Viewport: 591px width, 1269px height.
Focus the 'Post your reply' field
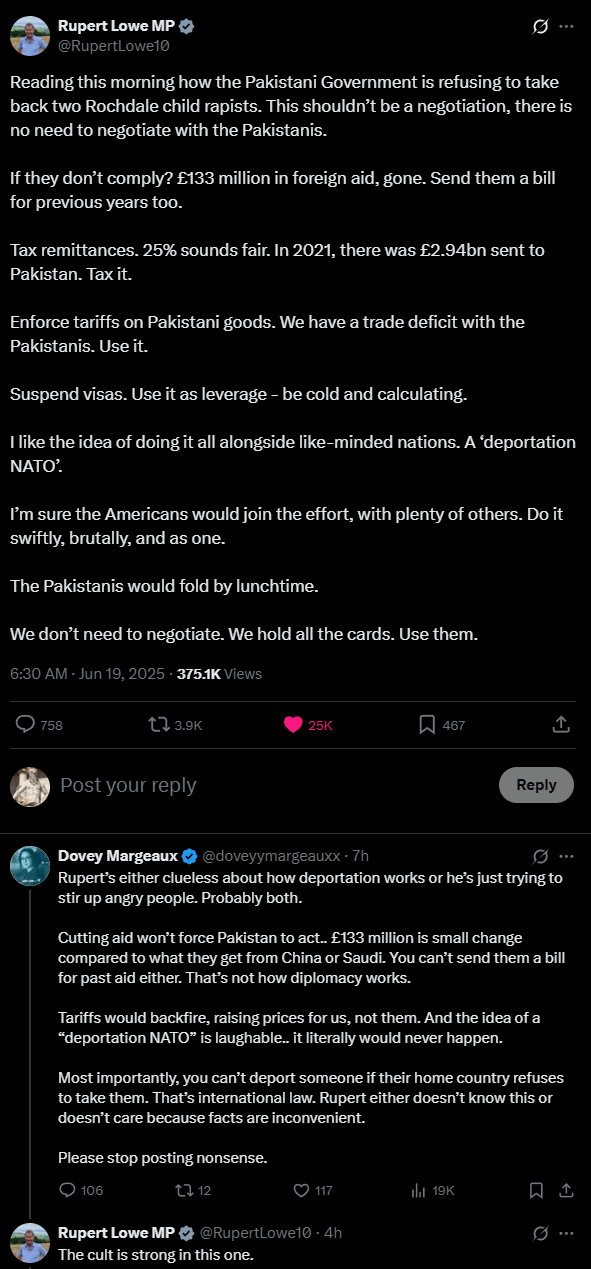tap(270, 785)
